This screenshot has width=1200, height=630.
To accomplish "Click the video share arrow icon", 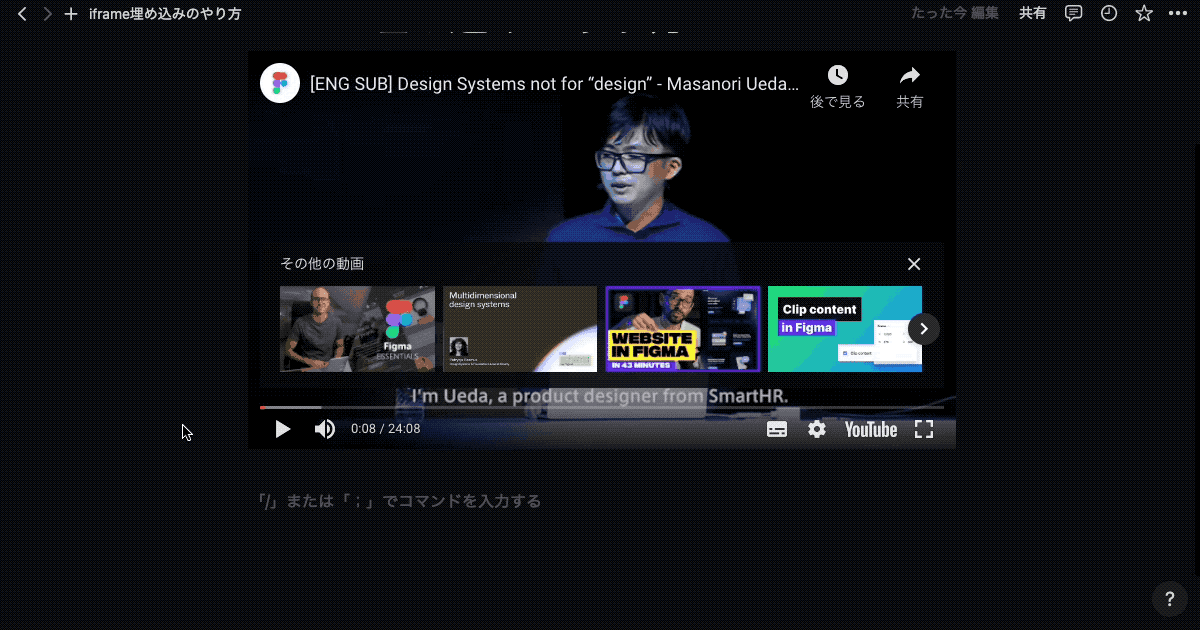I will (909, 76).
